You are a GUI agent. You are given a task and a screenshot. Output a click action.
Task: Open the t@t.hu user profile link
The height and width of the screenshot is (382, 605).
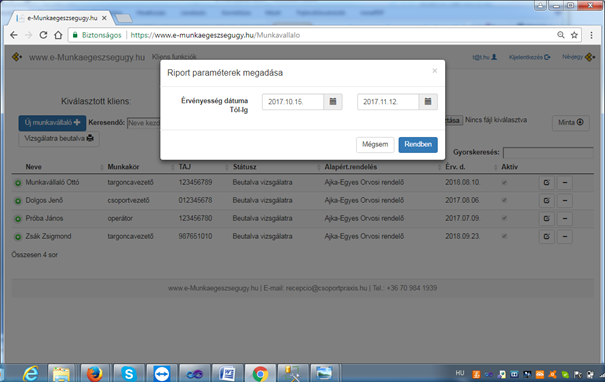pyautogui.click(x=485, y=57)
